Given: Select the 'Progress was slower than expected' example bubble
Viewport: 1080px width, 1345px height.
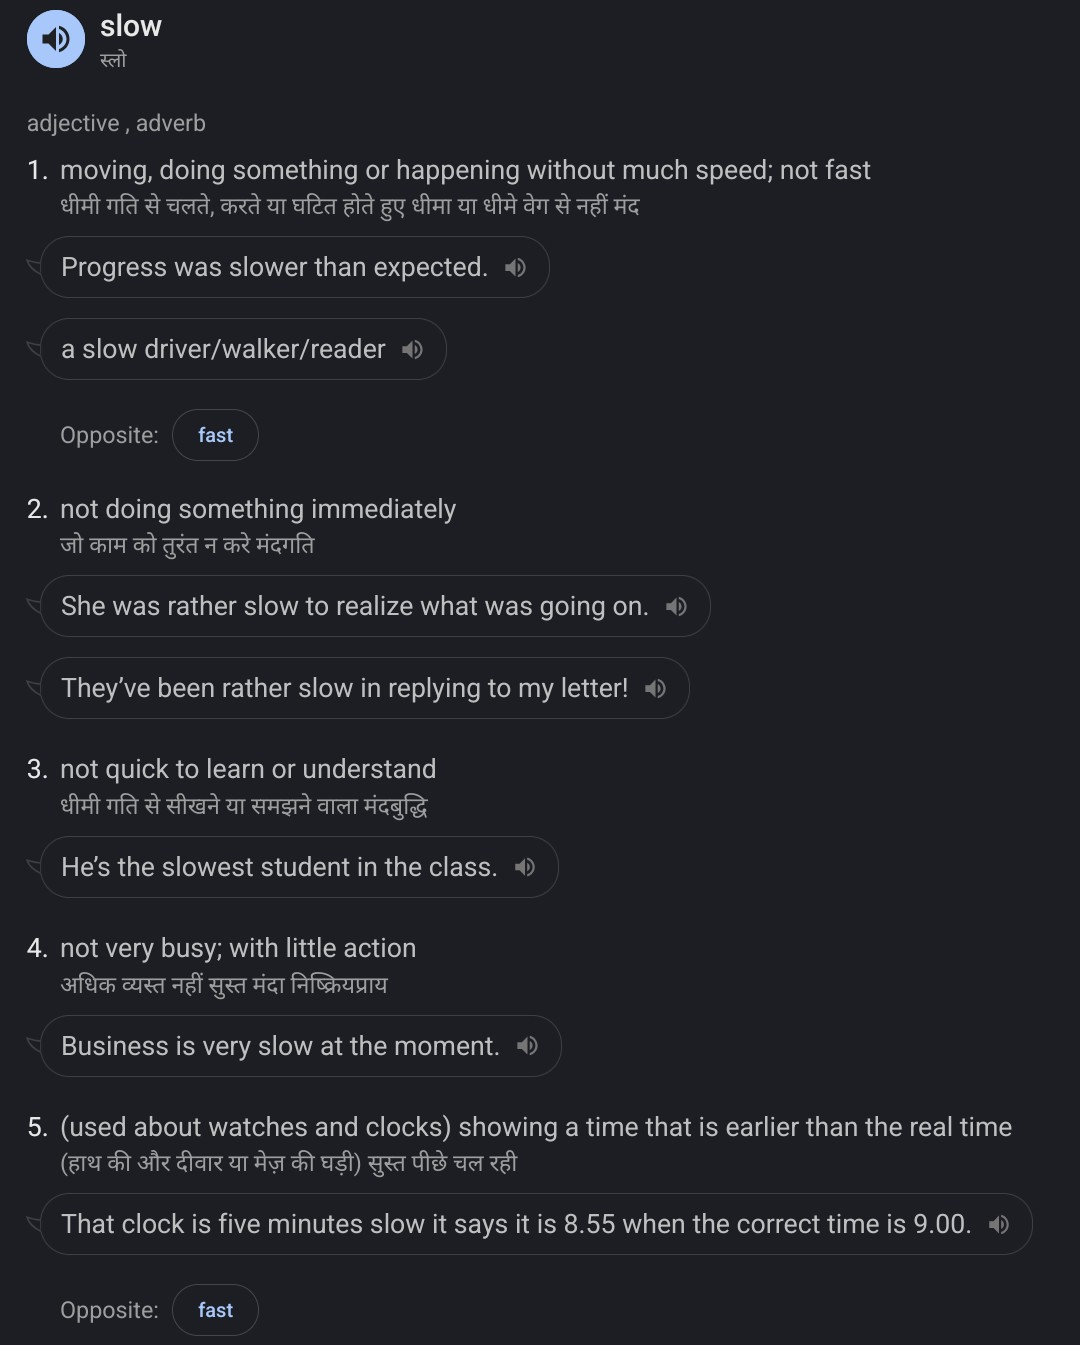Looking at the screenshot, I should (274, 267).
